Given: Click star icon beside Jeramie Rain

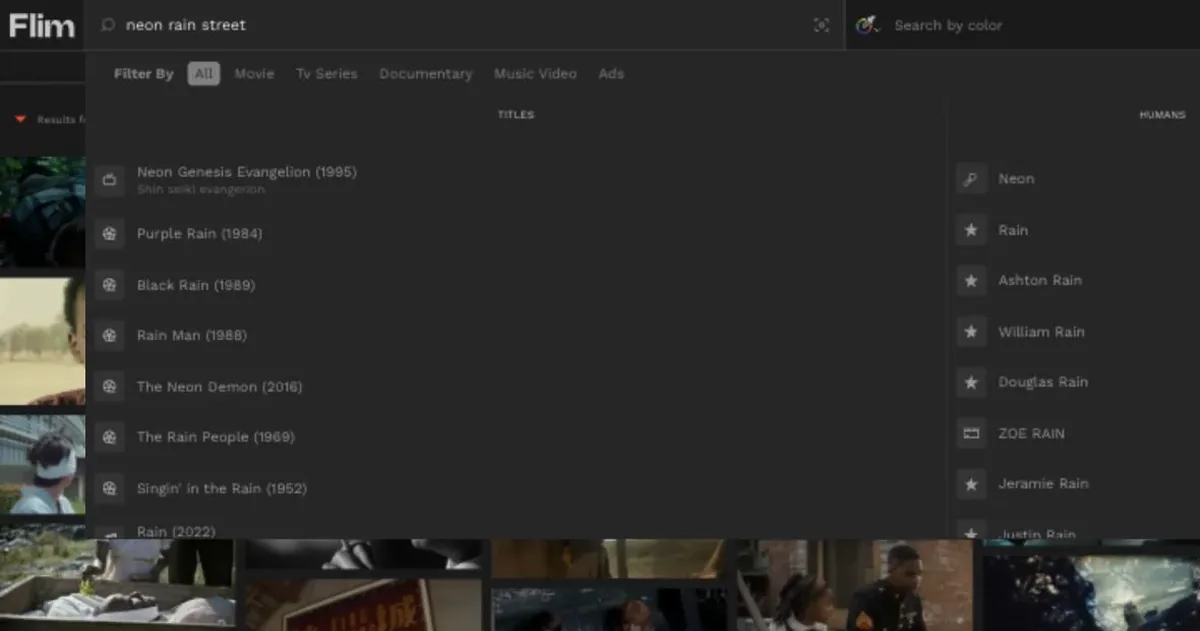Looking at the screenshot, I should (x=971, y=484).
